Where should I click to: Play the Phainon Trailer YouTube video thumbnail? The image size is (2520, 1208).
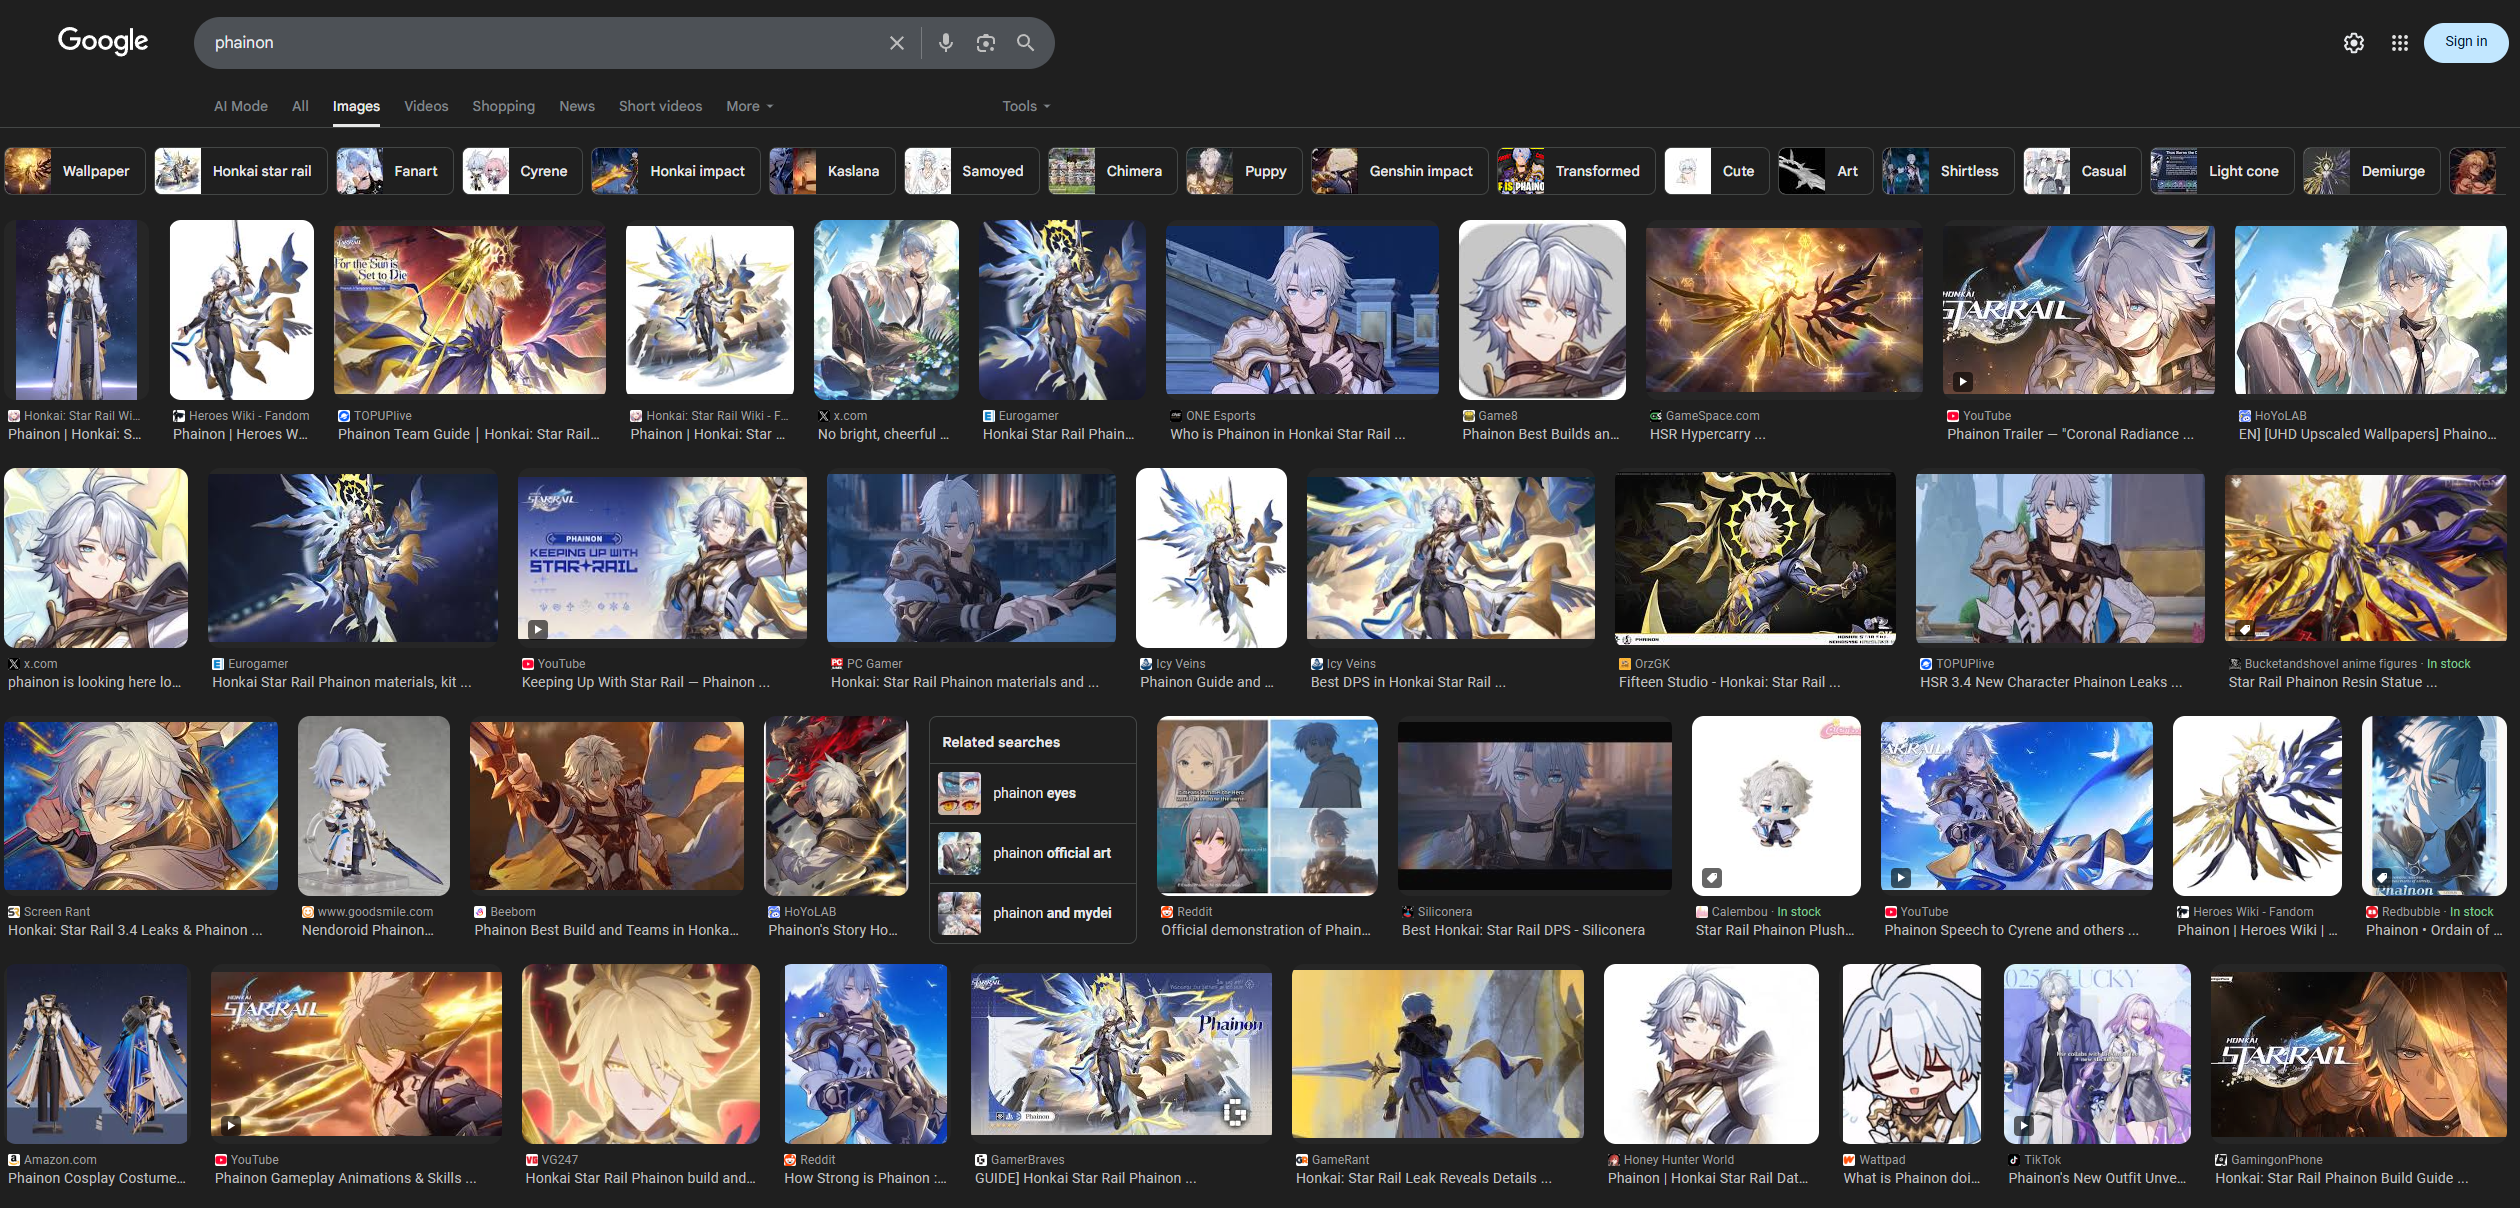tap(2077, 309)
